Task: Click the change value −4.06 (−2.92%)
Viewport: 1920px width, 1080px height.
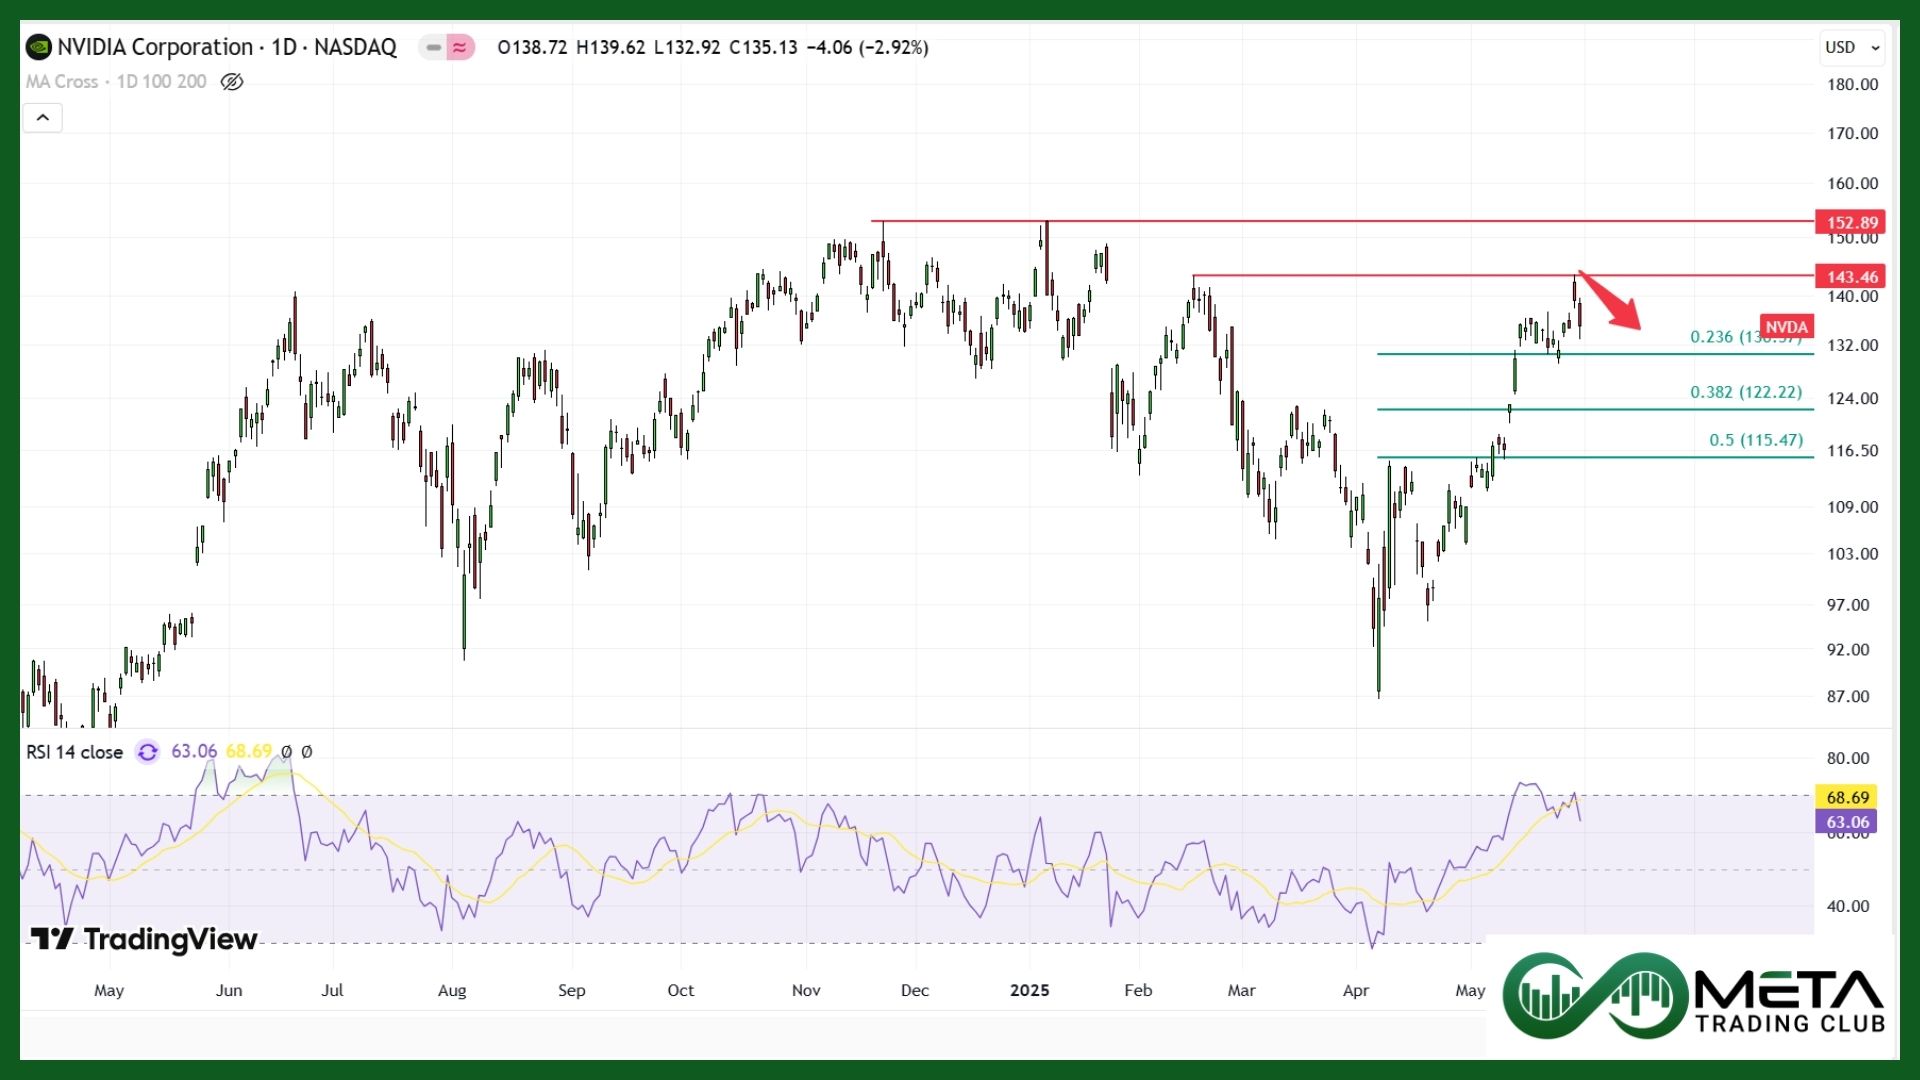Action: tap(867, 47)
